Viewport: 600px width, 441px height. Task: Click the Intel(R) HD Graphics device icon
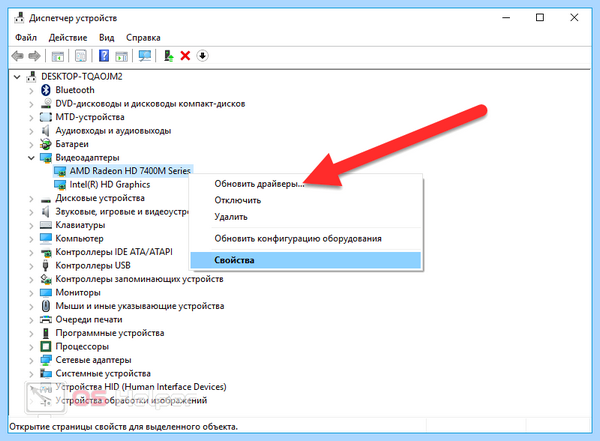[x=60, y=185]
